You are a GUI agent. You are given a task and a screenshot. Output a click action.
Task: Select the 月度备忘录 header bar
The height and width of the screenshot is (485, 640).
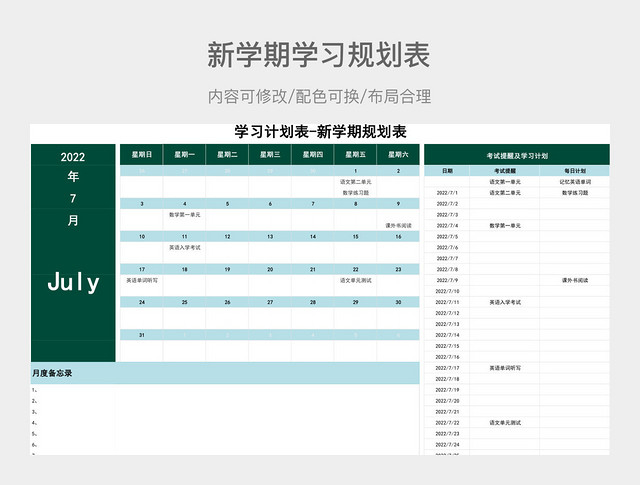[x=225, y=373]
